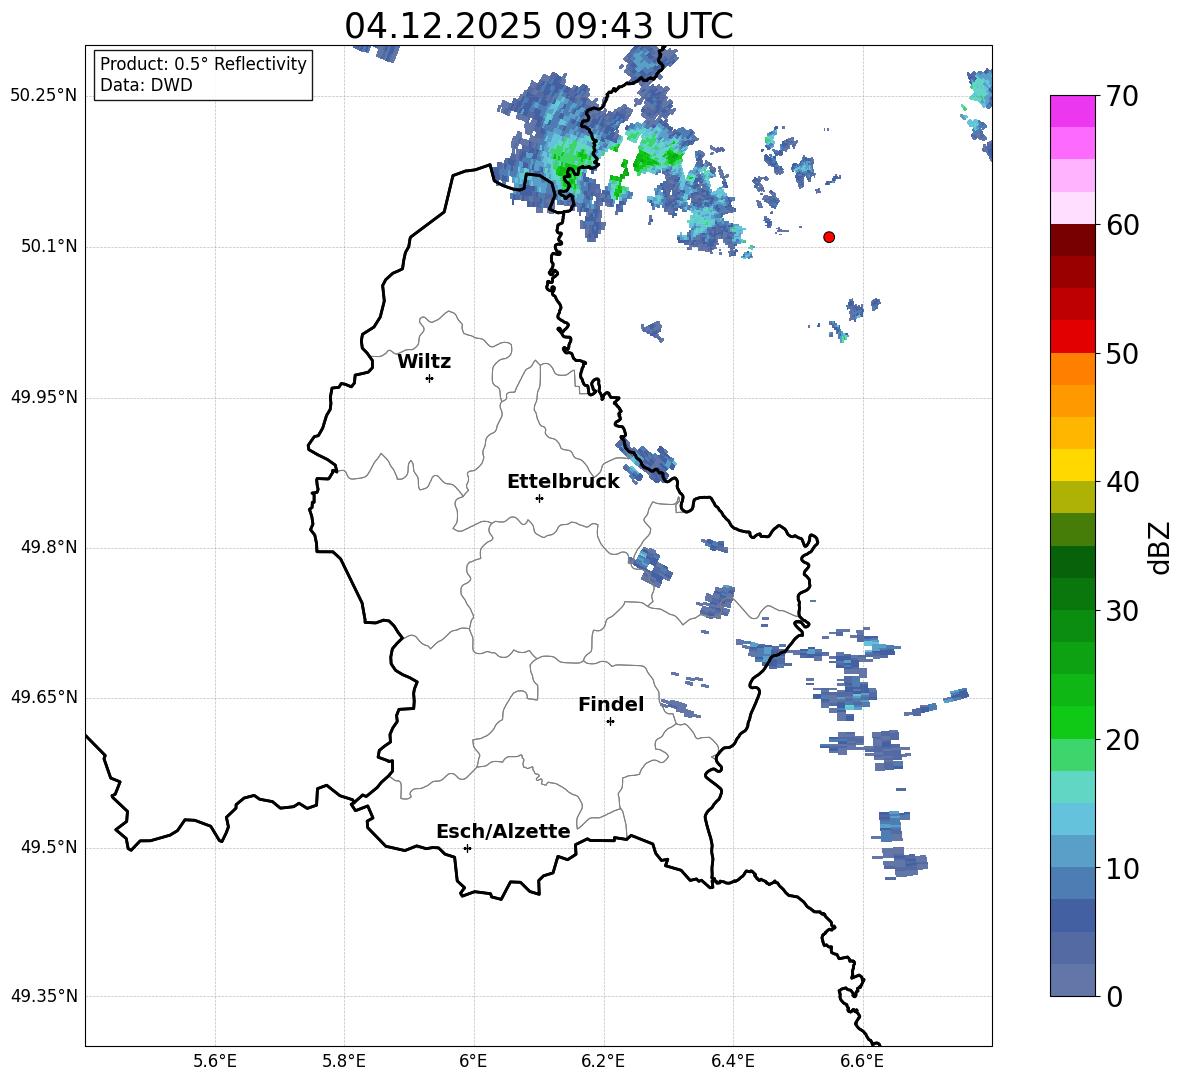Click the colorbar tick label 60

[x=1122, y=225]
